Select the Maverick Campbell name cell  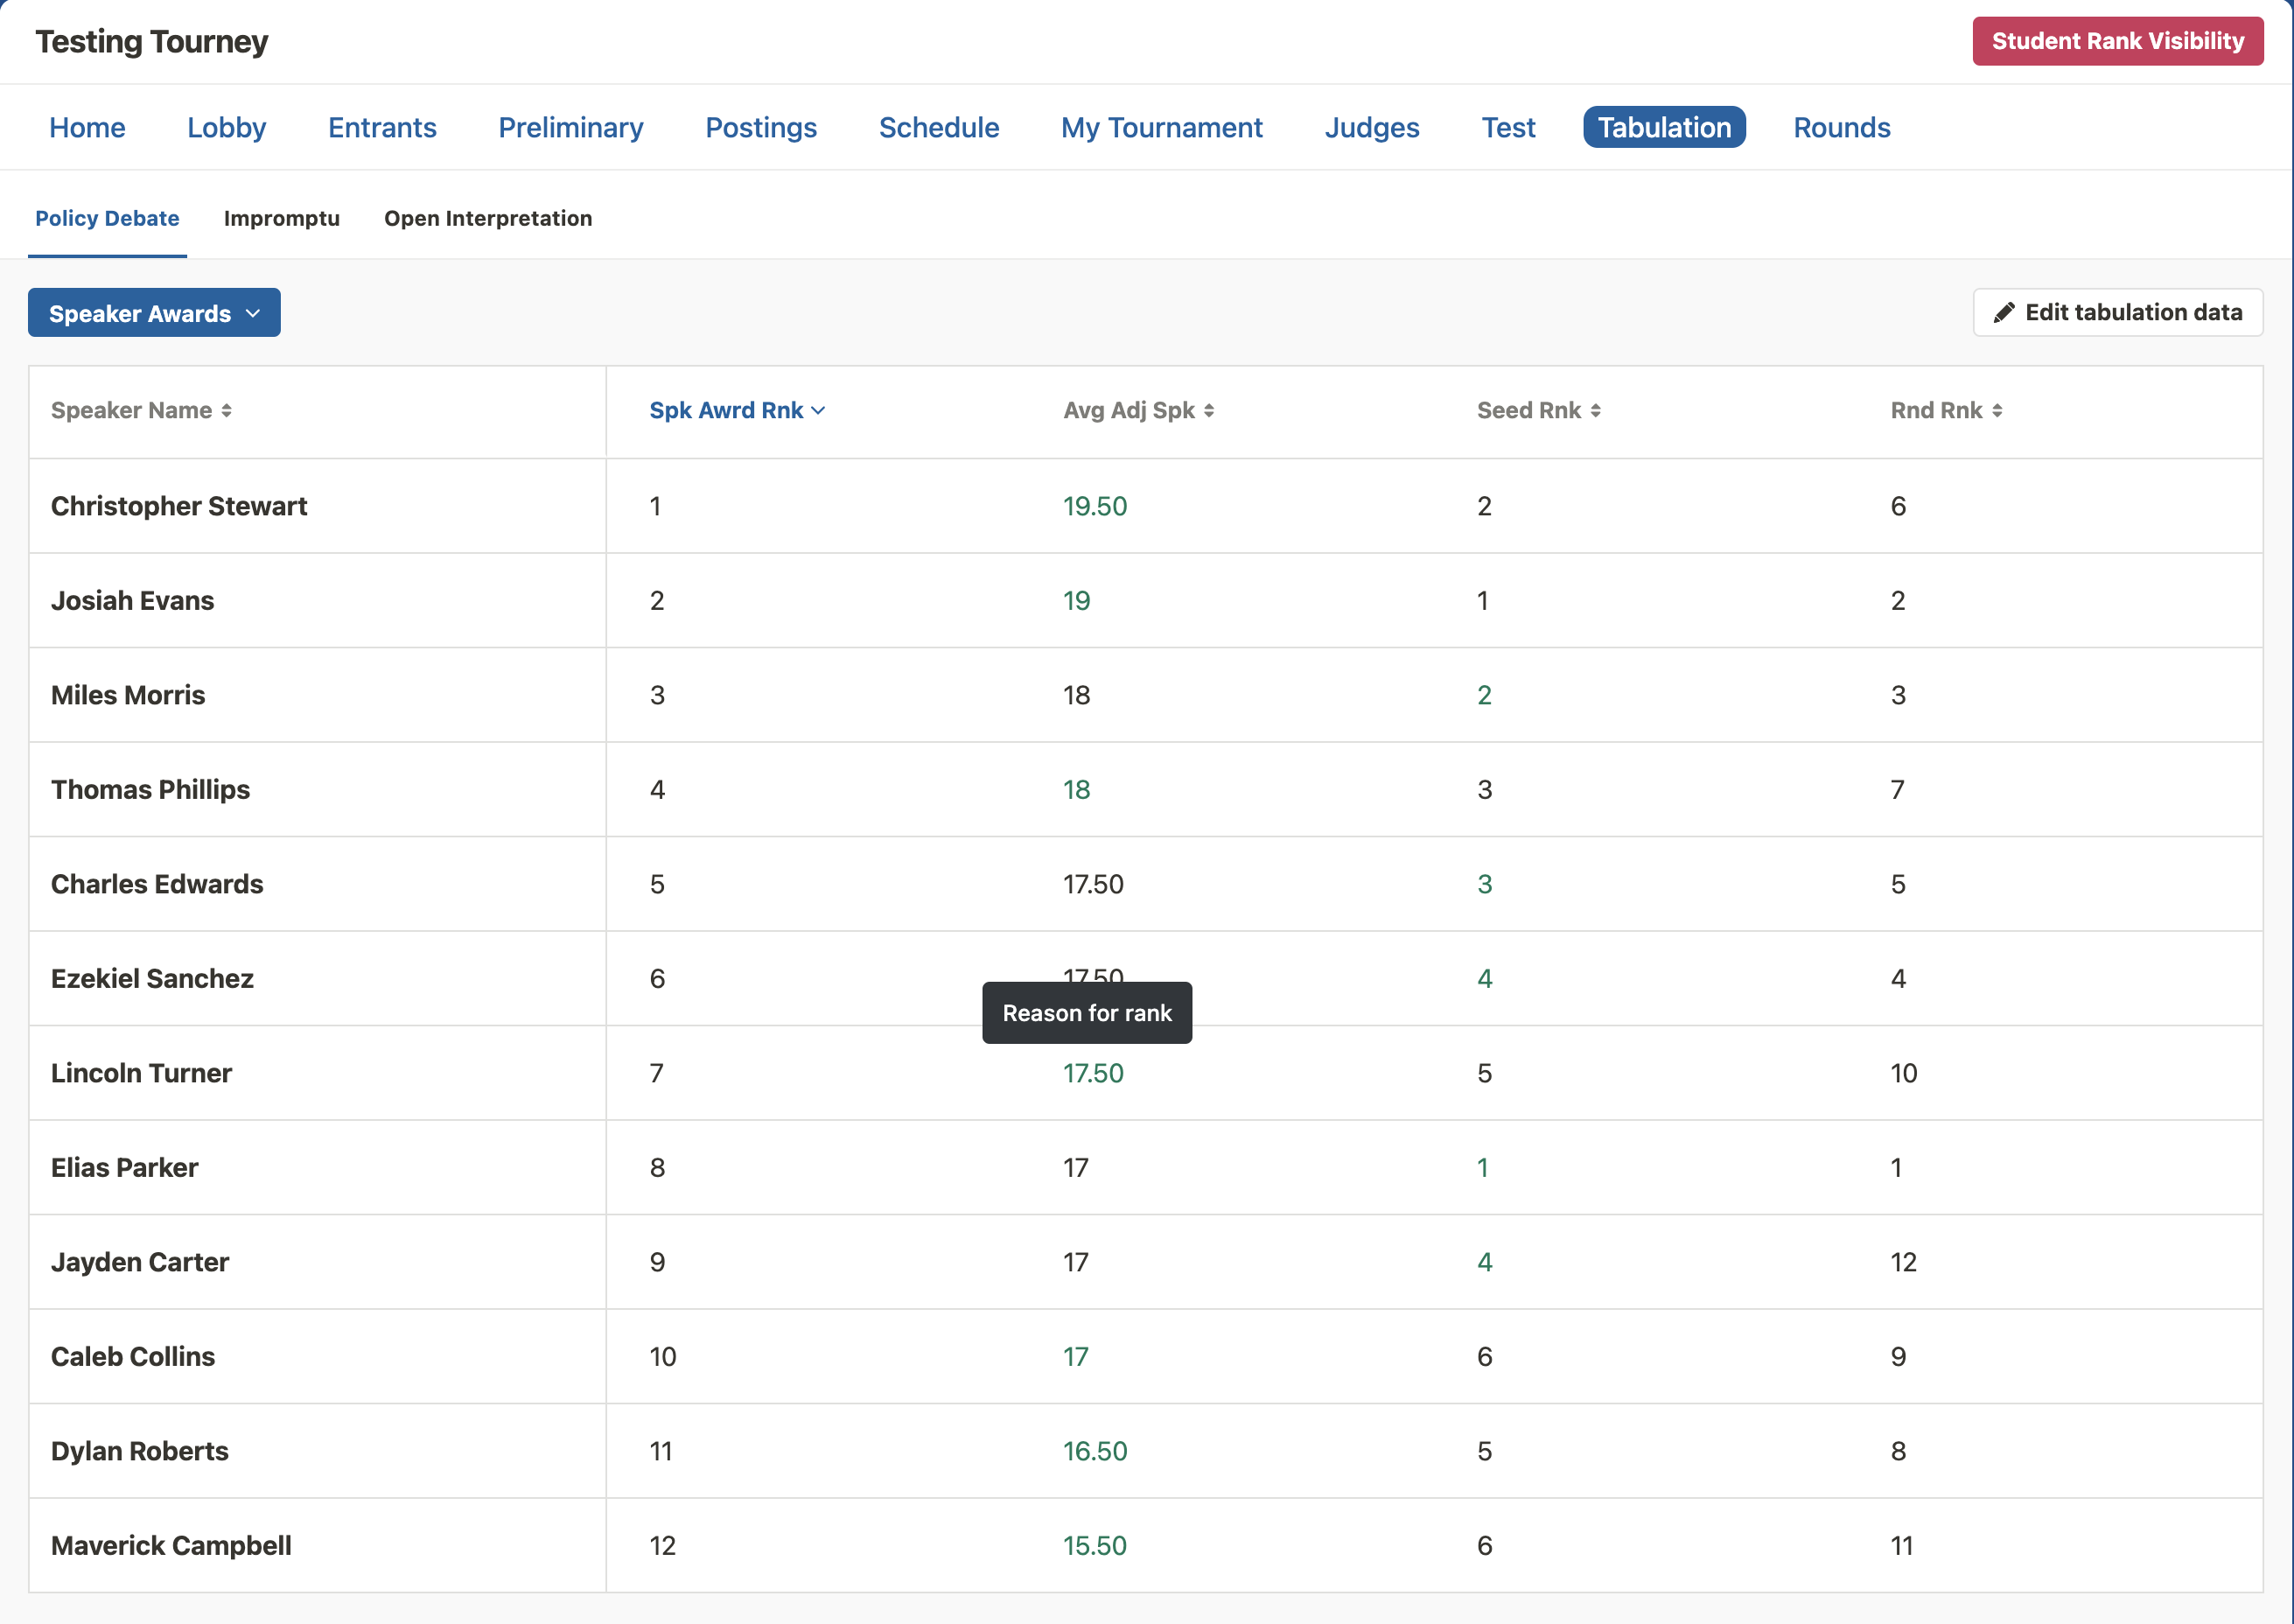[317, 1546]
